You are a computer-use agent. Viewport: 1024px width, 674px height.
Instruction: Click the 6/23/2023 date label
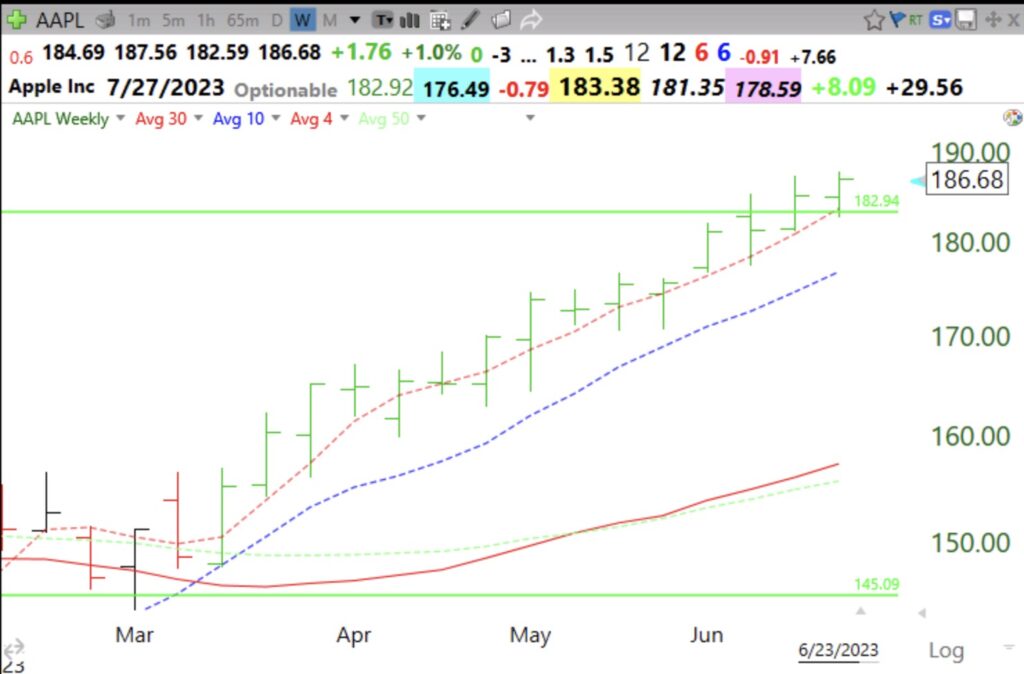point(838,650)
